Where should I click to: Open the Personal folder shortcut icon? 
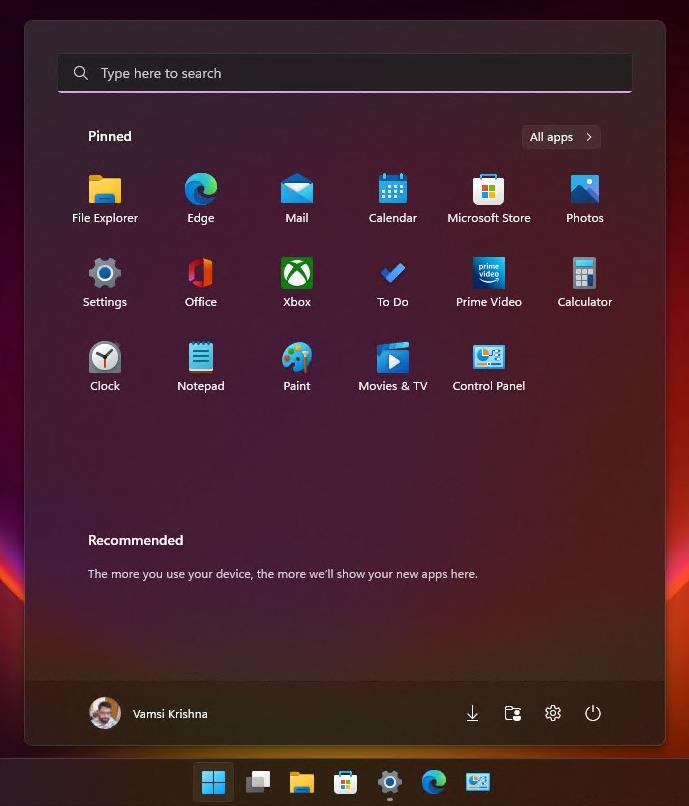click(x=513, y=713)
